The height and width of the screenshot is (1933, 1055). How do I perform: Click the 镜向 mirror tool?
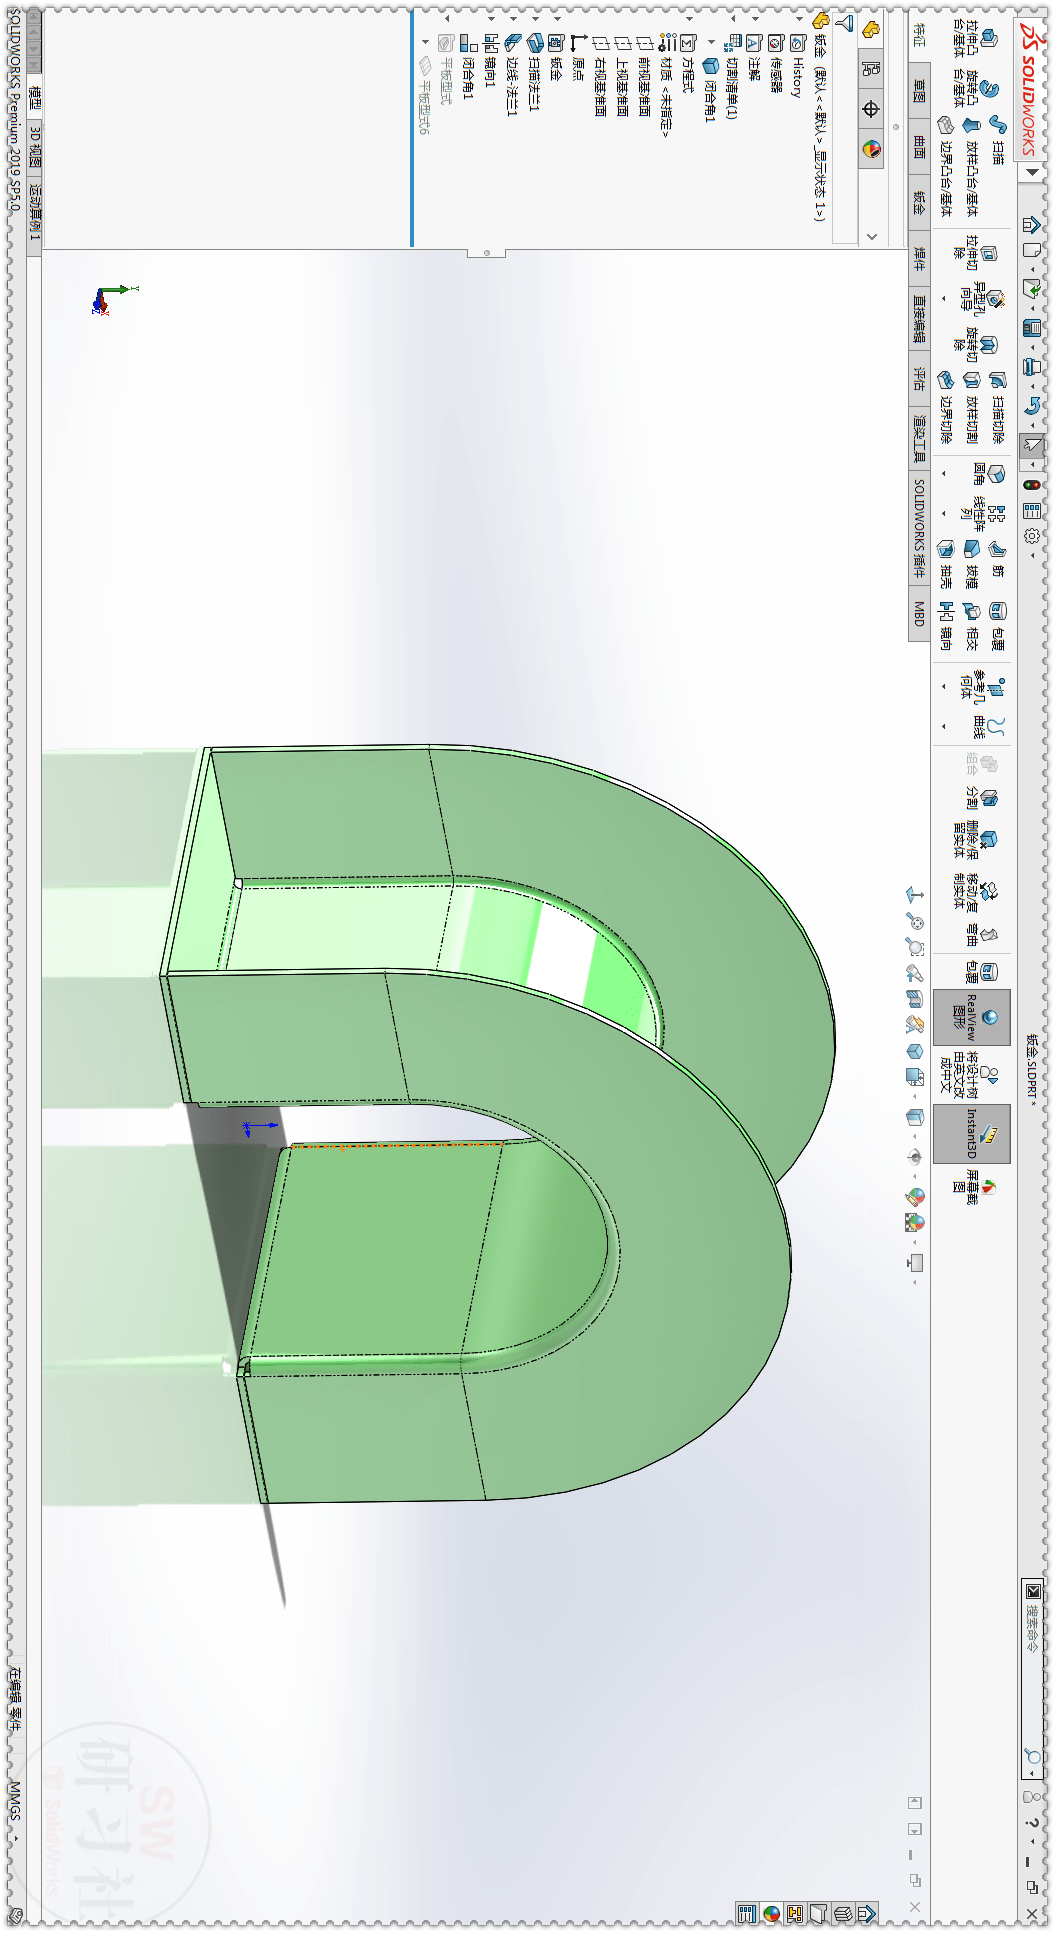point(945,625)
